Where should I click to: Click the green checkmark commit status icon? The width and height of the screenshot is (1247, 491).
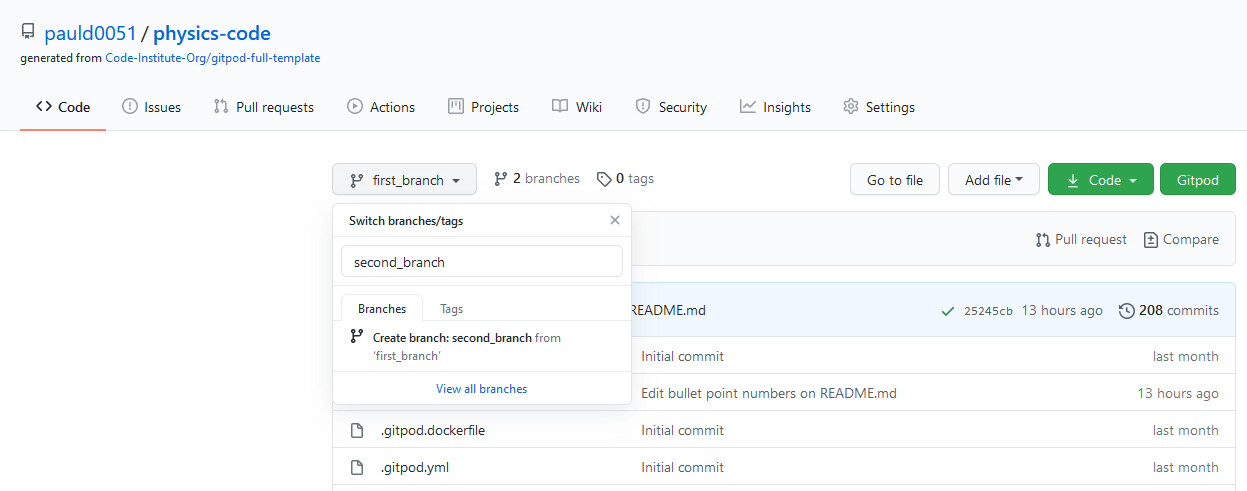[948, 311]
